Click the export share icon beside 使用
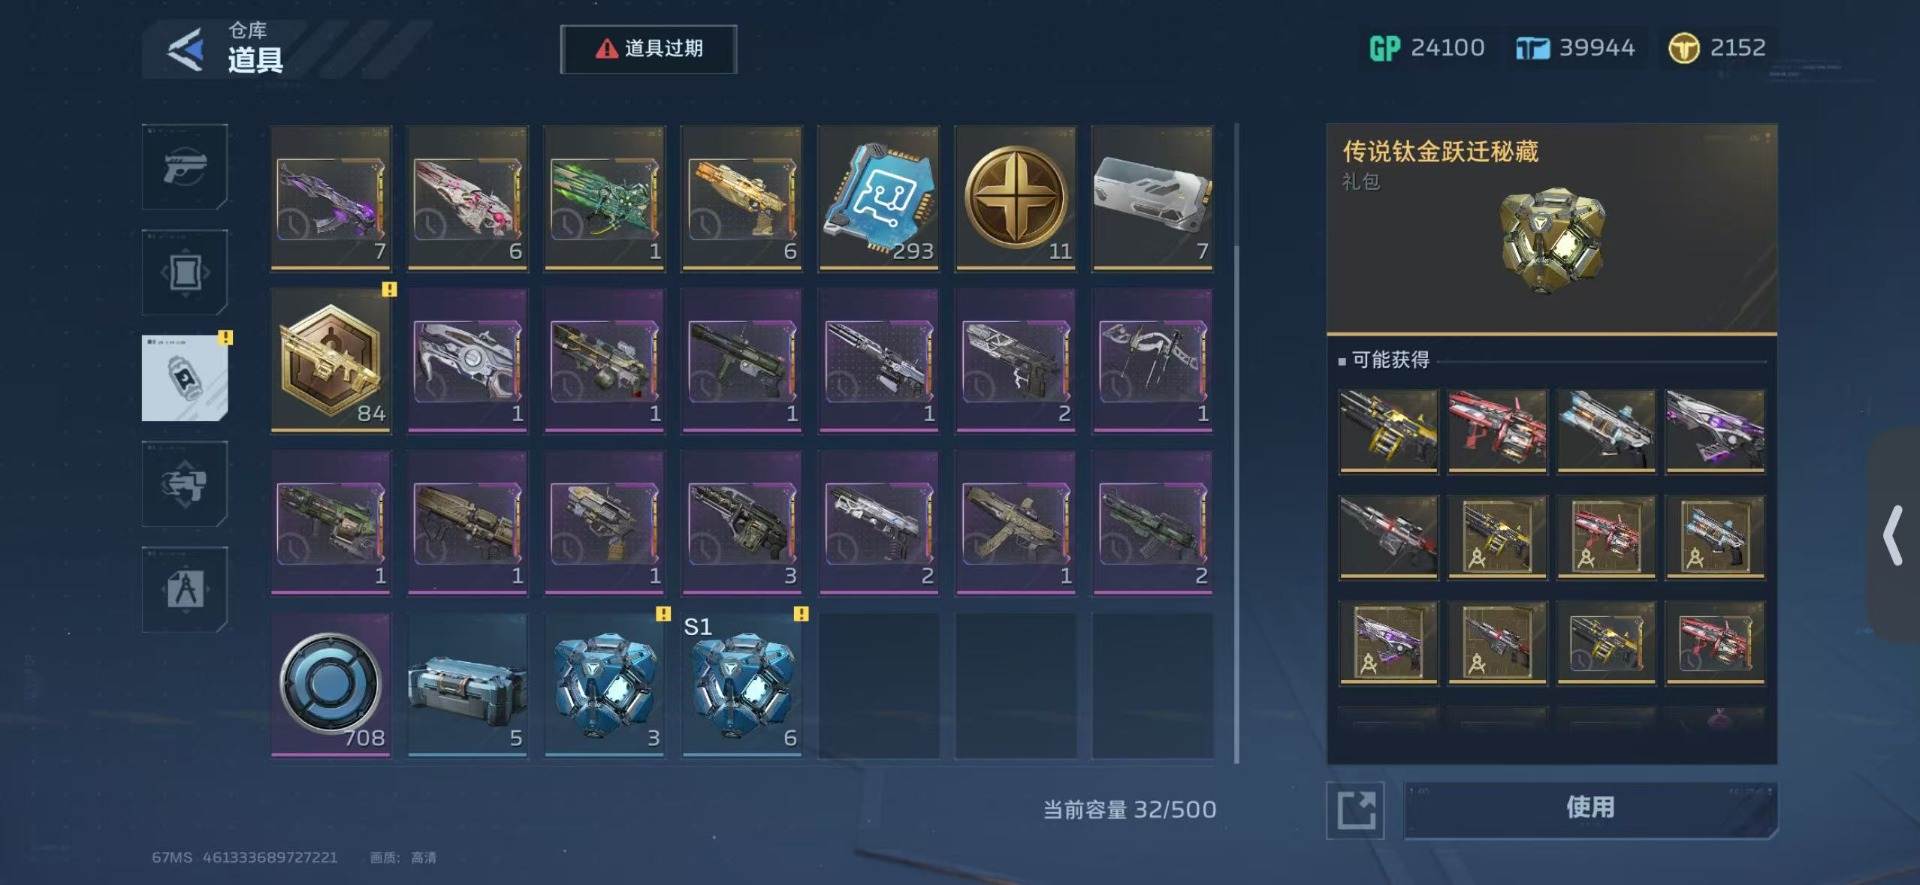1920x885 pixels. pyautogui.click(x=1356, y=809)
